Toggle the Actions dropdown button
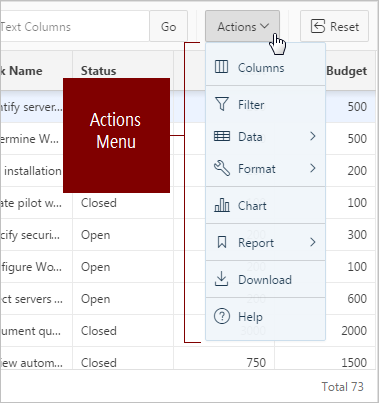This screenshot has height=403, width=379. [x=242, y=26]
